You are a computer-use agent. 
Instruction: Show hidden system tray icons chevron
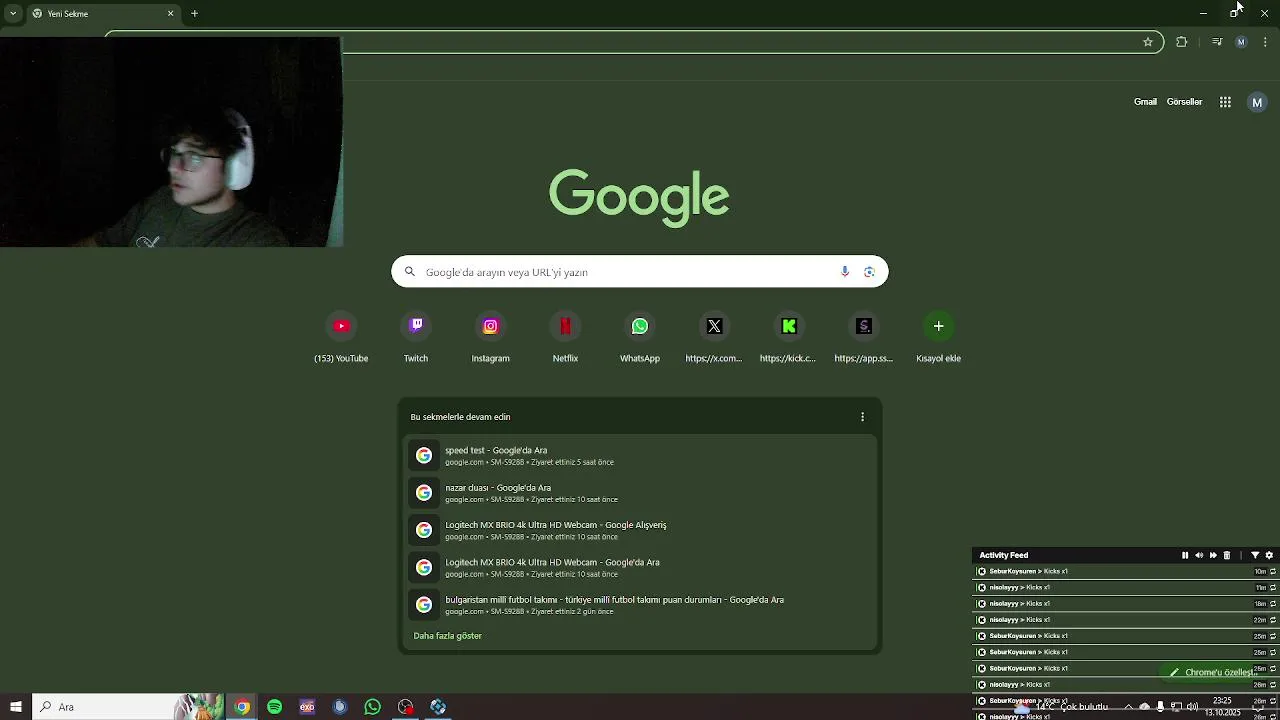pos(1129,707)
